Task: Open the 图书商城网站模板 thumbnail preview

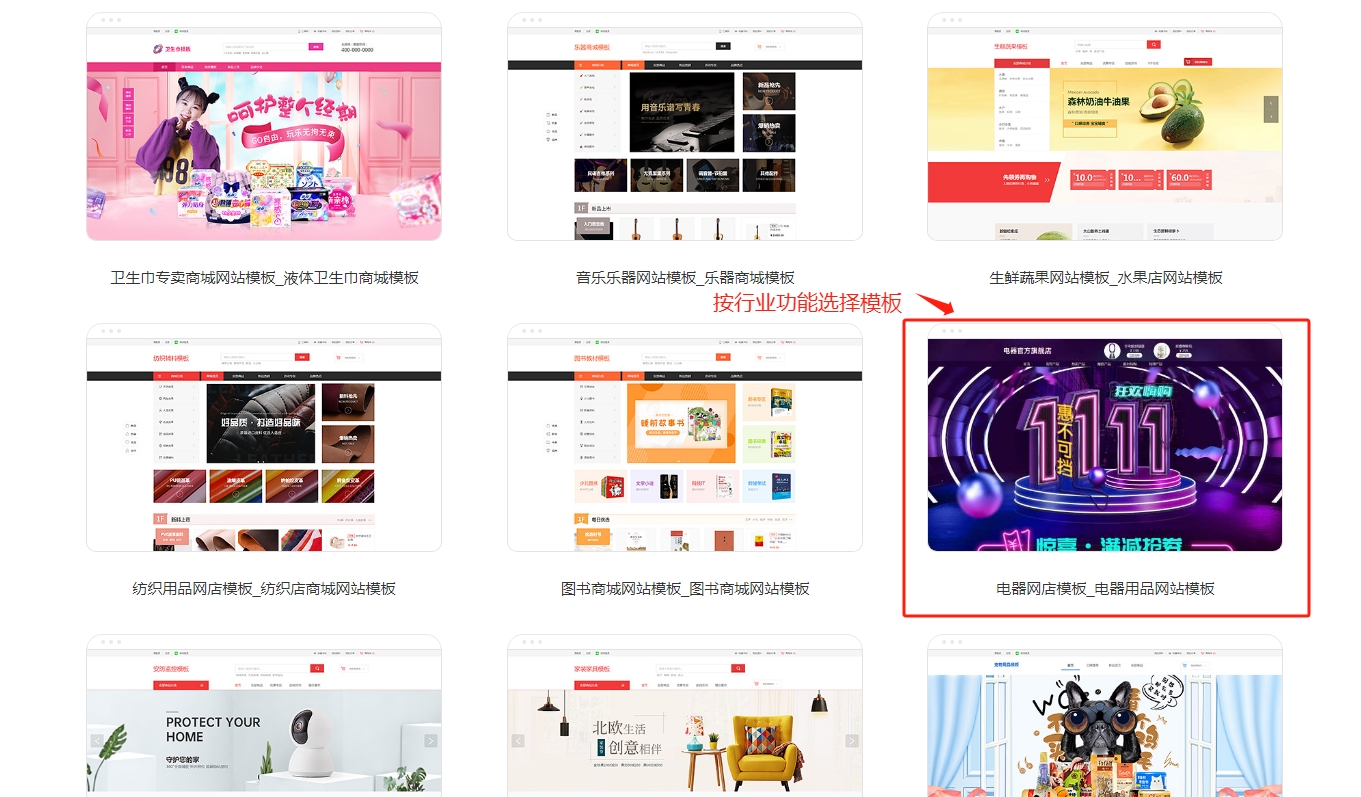Action: pos(685,437)
